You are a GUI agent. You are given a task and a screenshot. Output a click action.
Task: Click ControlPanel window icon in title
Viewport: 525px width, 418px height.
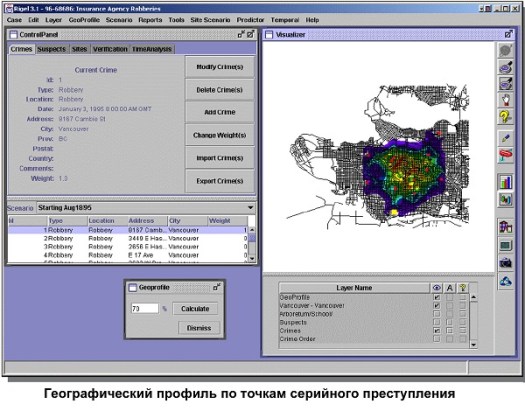(x=13, y=34)
